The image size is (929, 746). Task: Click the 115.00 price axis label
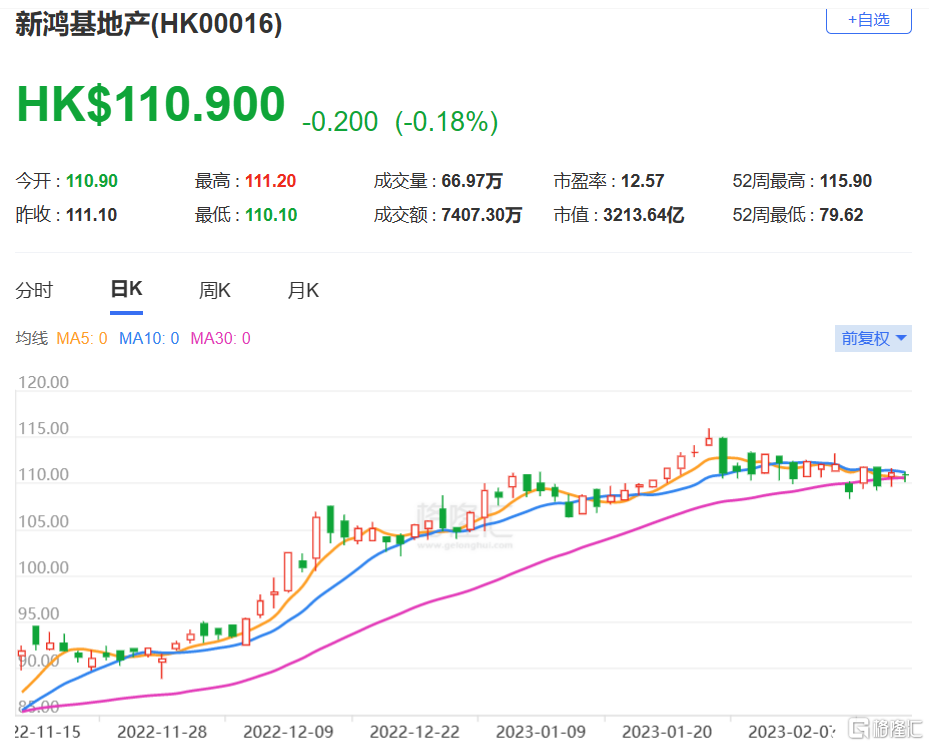click(43, 428)
